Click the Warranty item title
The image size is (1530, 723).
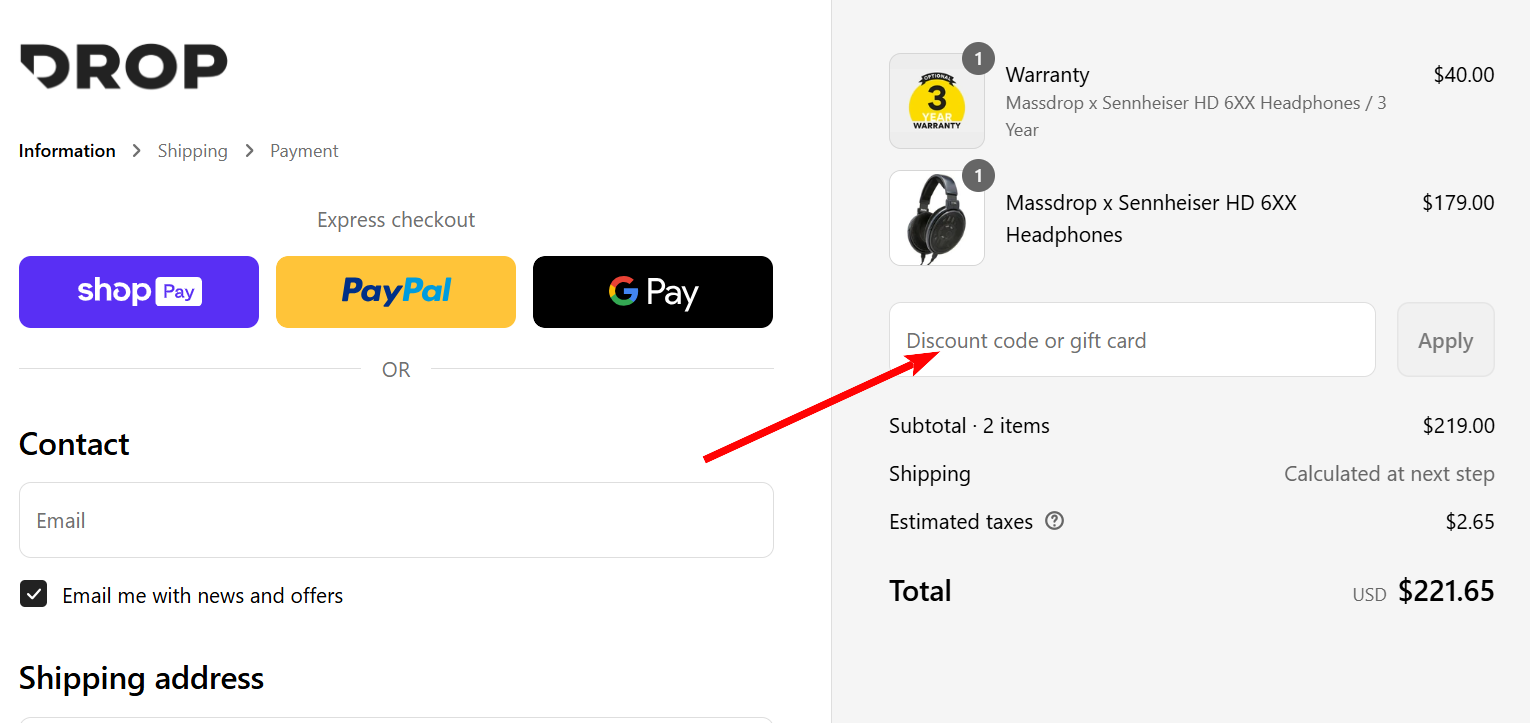point(1047,75)
